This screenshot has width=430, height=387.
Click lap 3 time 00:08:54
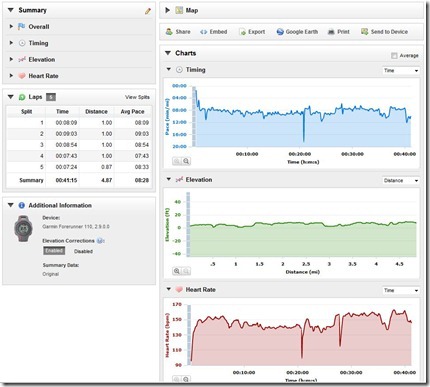66,145
